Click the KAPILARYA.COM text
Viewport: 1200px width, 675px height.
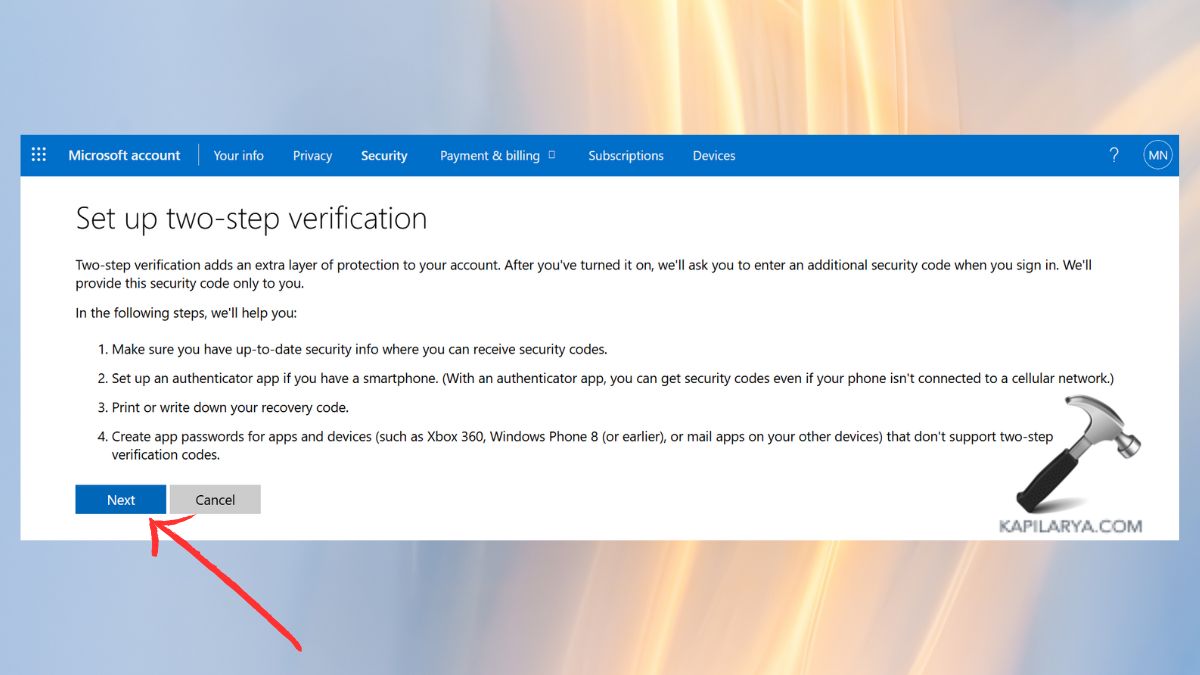(x=1070, y=523)
